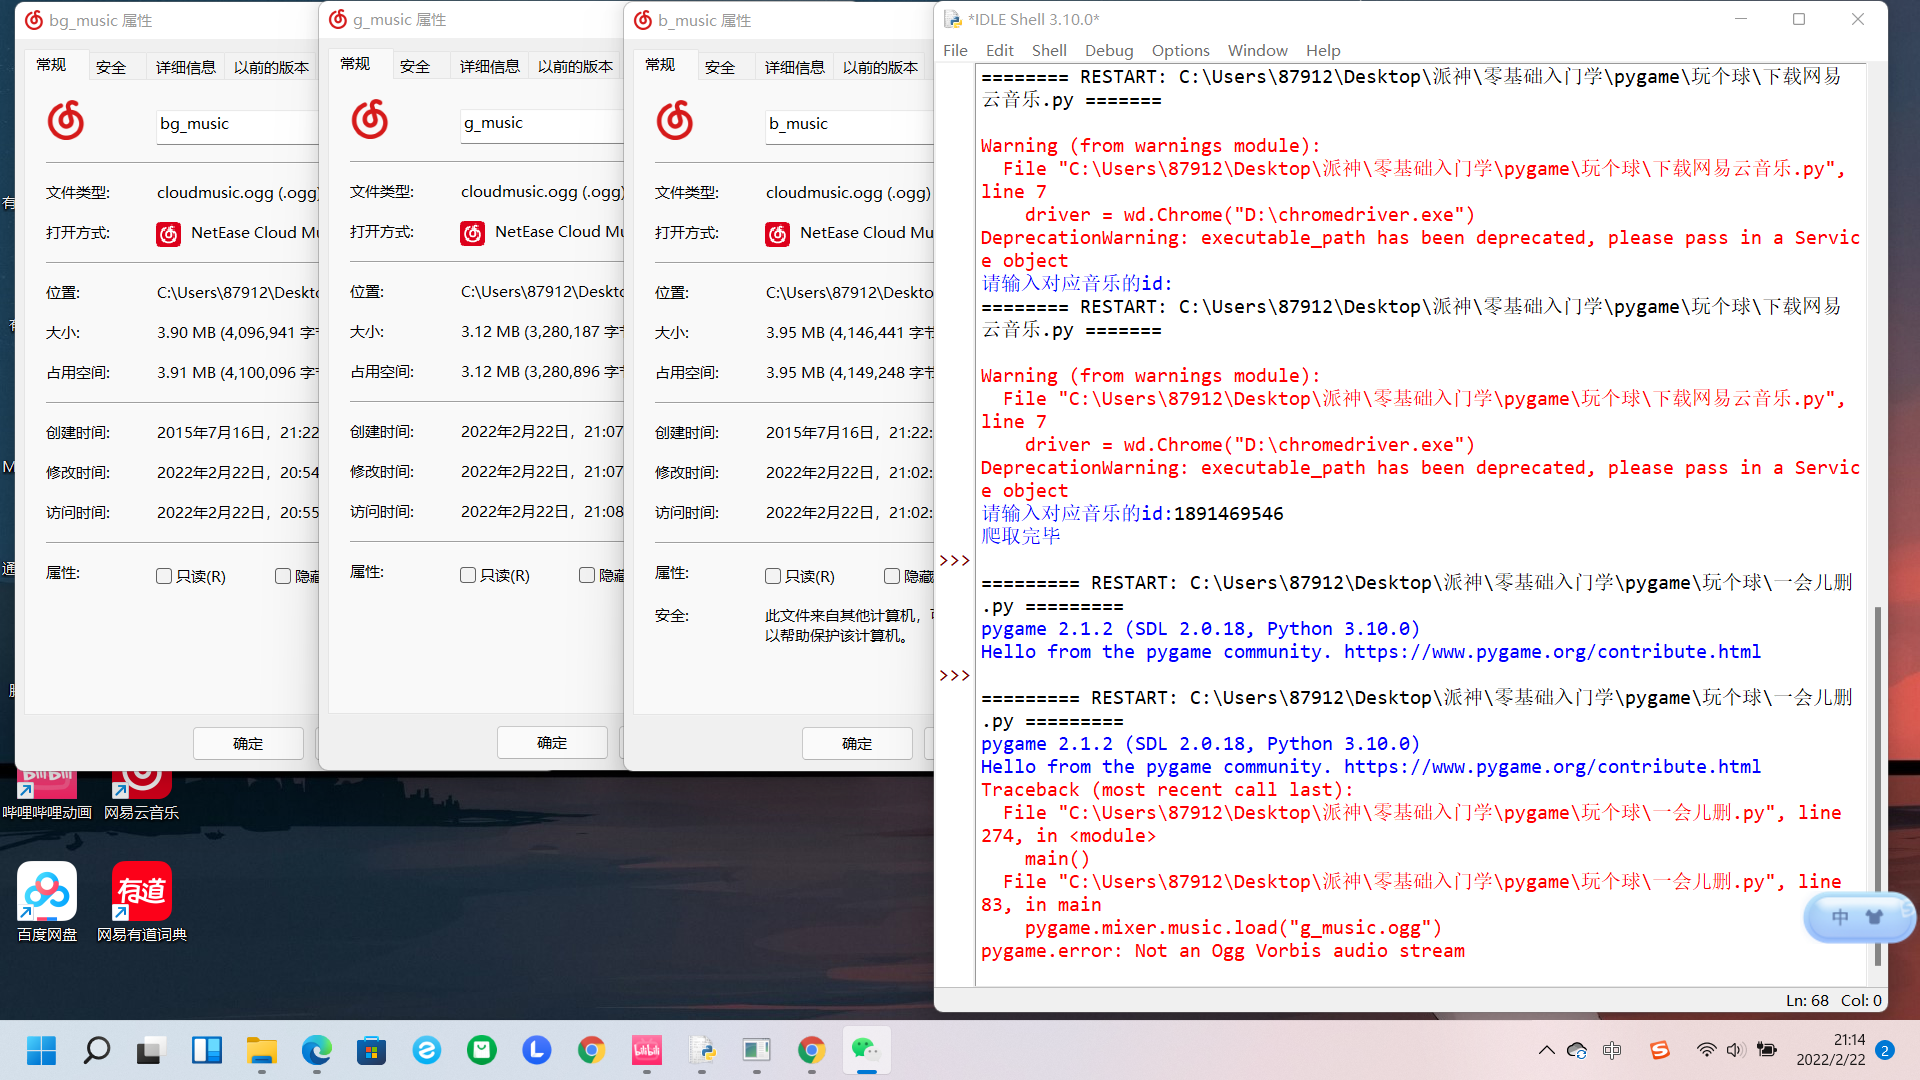Click NetEase icon in b_music title bar
This screenshot has height=1080, width=1920.
643,20
